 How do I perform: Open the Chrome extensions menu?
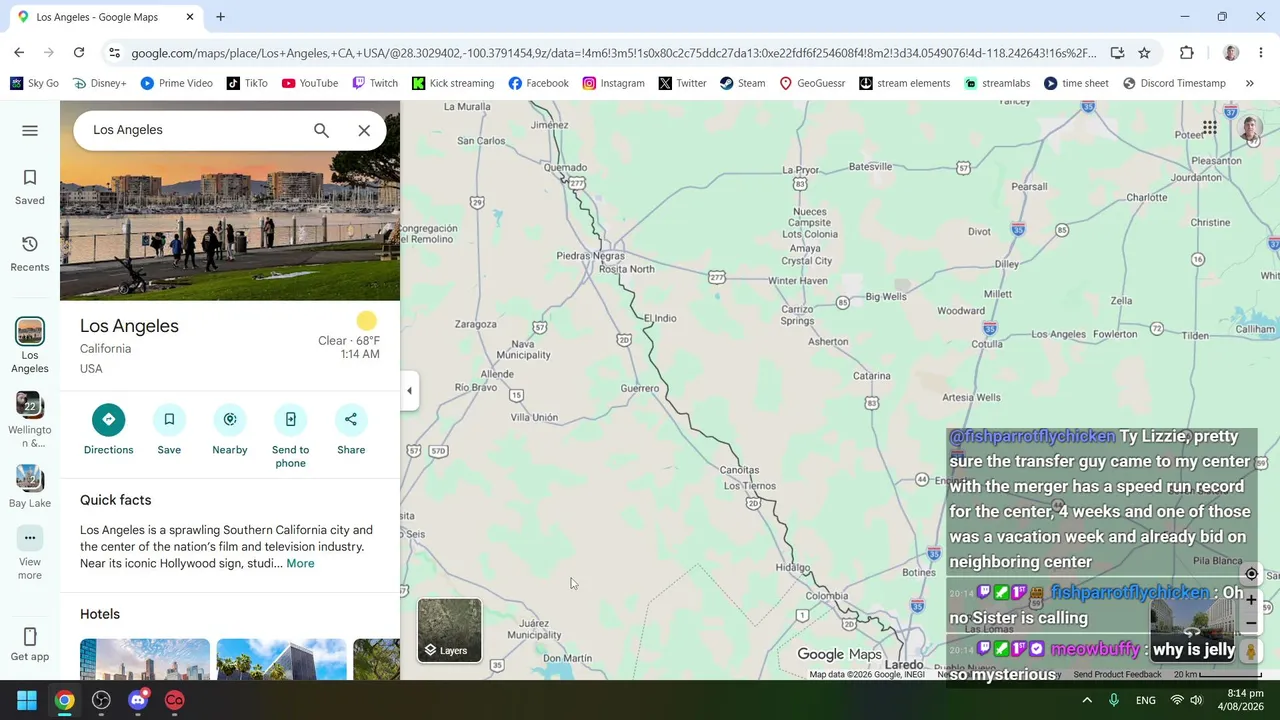click(x=1187, y=53)
